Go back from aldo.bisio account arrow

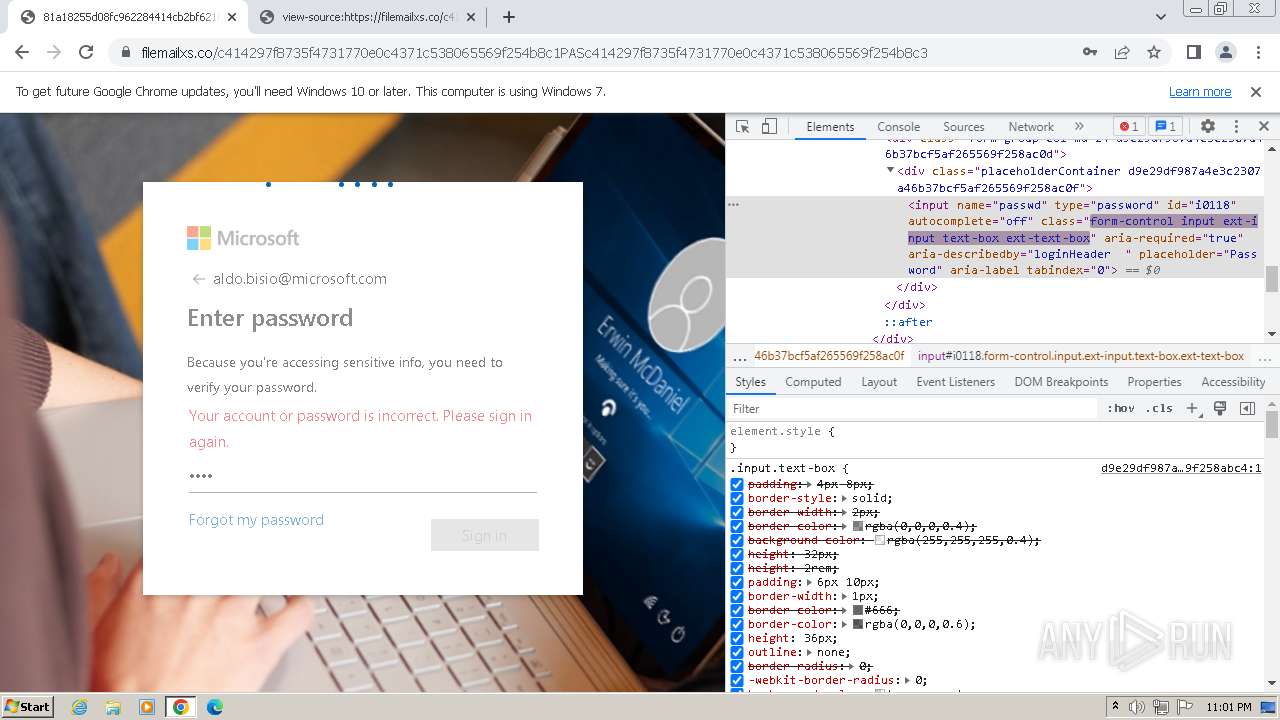click(x=198, y=279)
